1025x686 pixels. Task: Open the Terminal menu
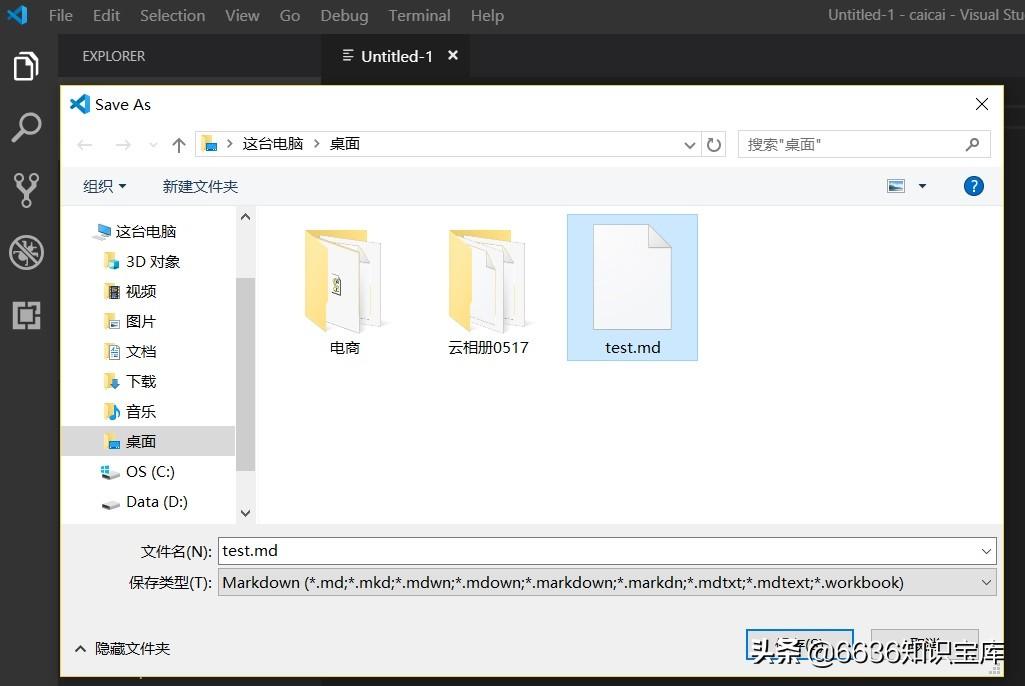coord(419,15)
